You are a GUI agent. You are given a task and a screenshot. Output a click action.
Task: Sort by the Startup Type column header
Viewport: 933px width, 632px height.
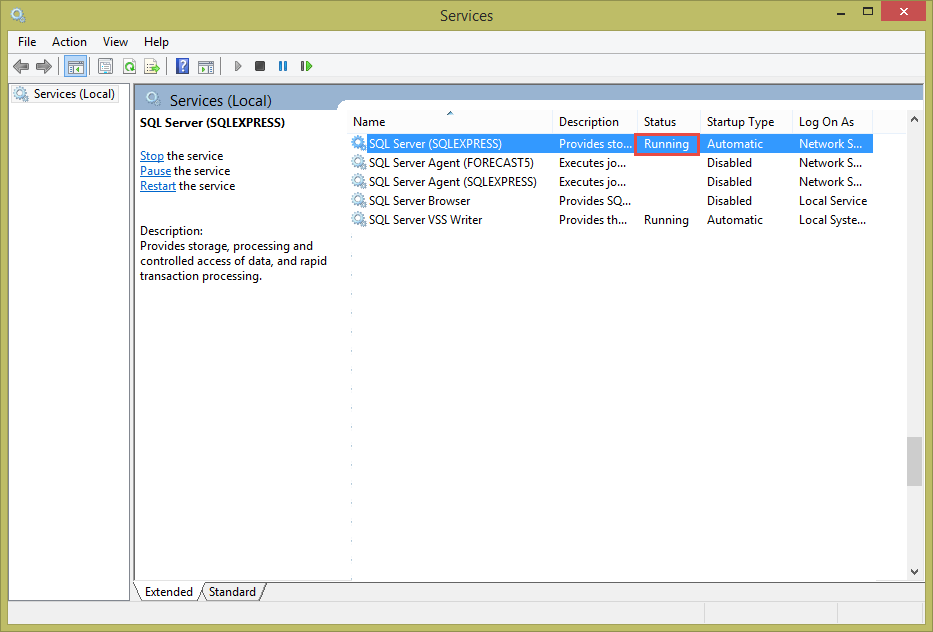point(746,121)
